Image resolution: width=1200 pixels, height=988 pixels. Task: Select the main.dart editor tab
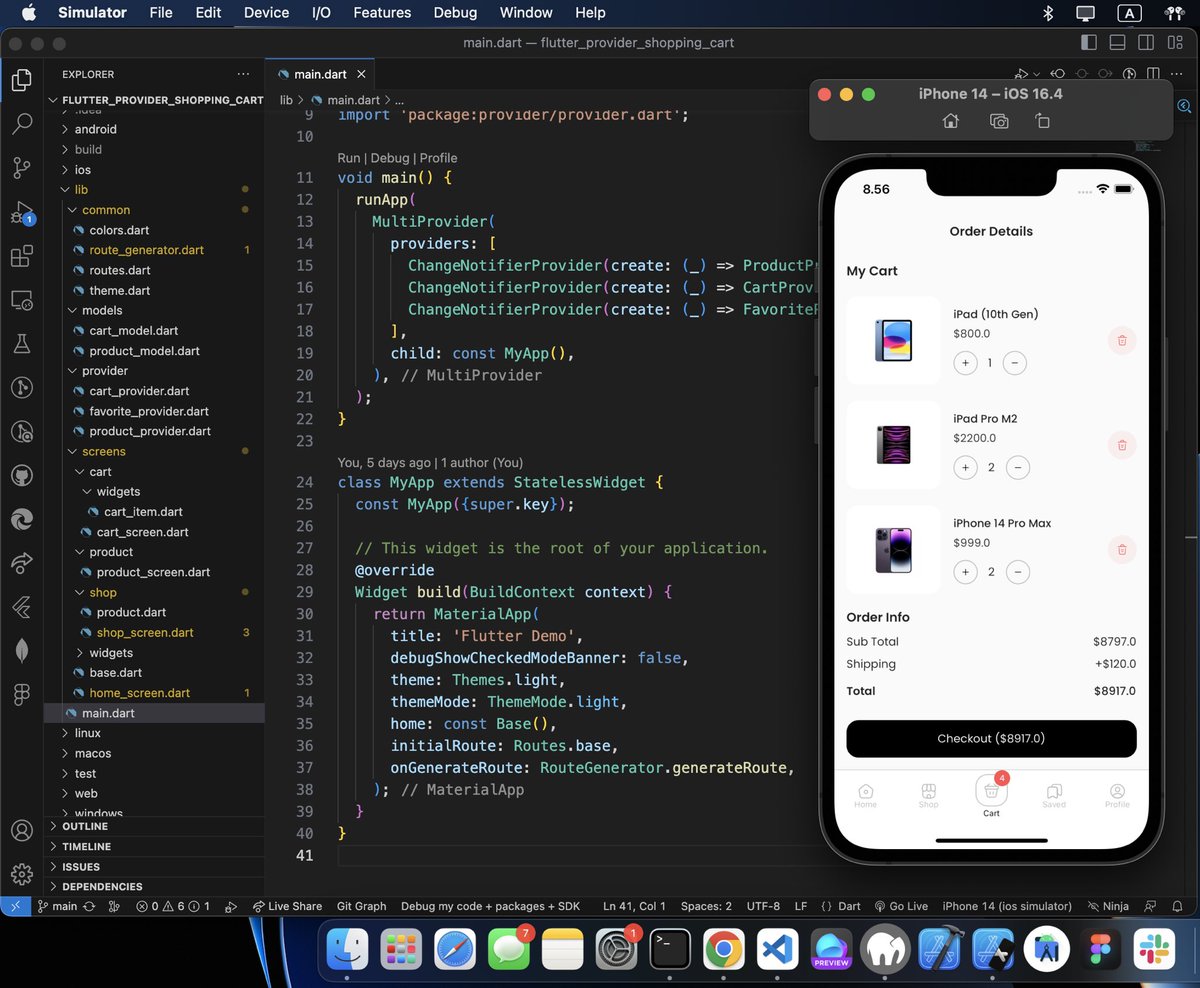click(320, 74)
